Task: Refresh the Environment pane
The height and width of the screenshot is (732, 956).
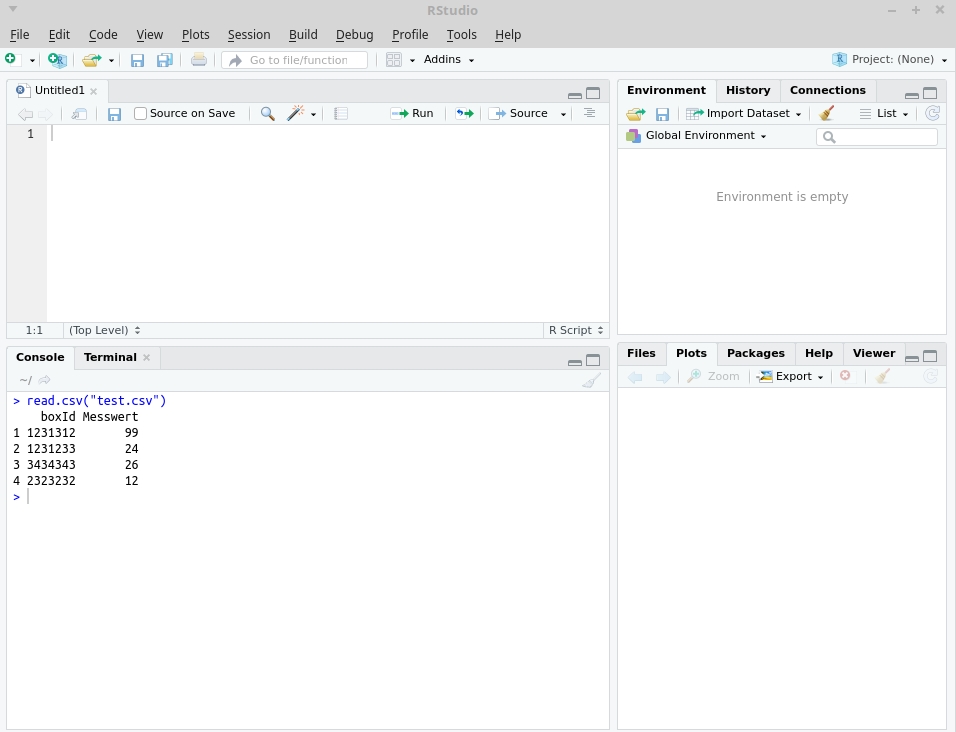Action: point(932,113)
